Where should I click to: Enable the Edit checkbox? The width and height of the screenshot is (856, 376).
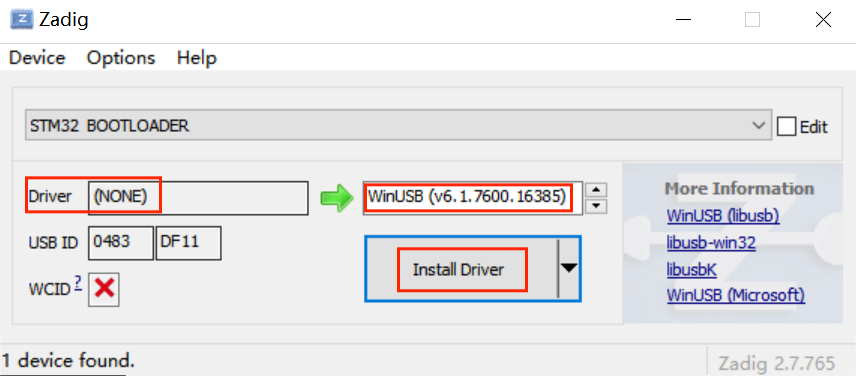tap(787, 127)
